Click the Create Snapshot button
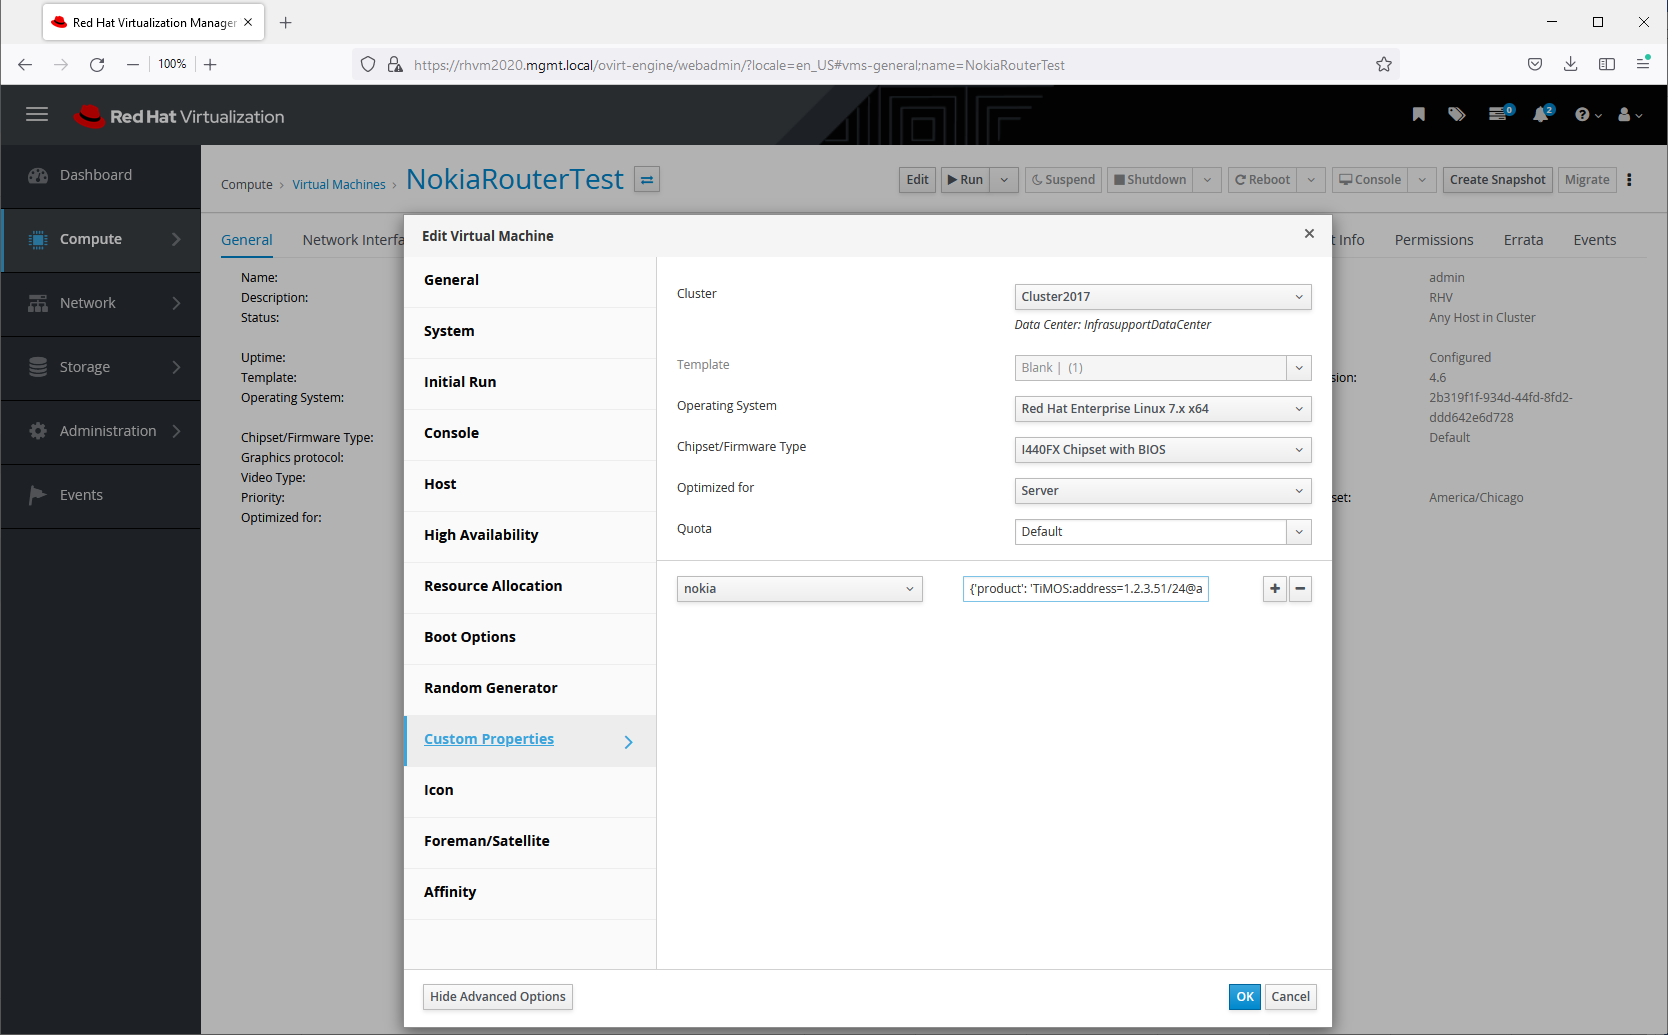 [1497, 179]
